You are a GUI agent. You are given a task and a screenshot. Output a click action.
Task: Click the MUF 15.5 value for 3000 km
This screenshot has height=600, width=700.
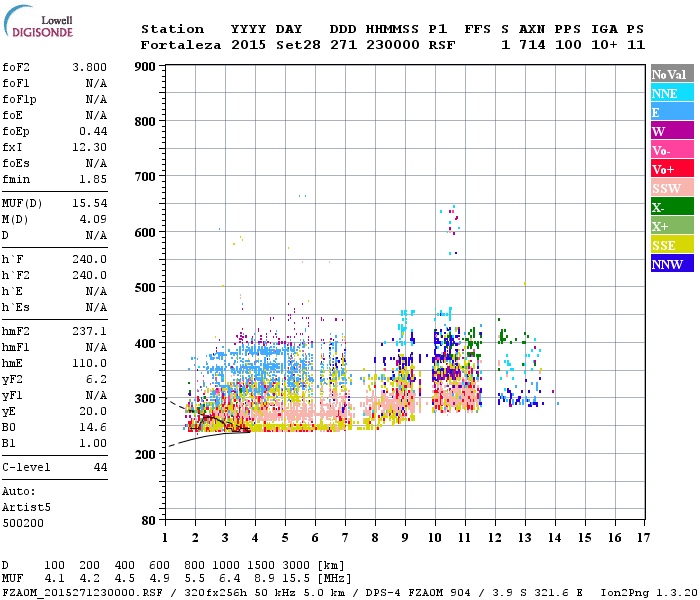point(296,579)
